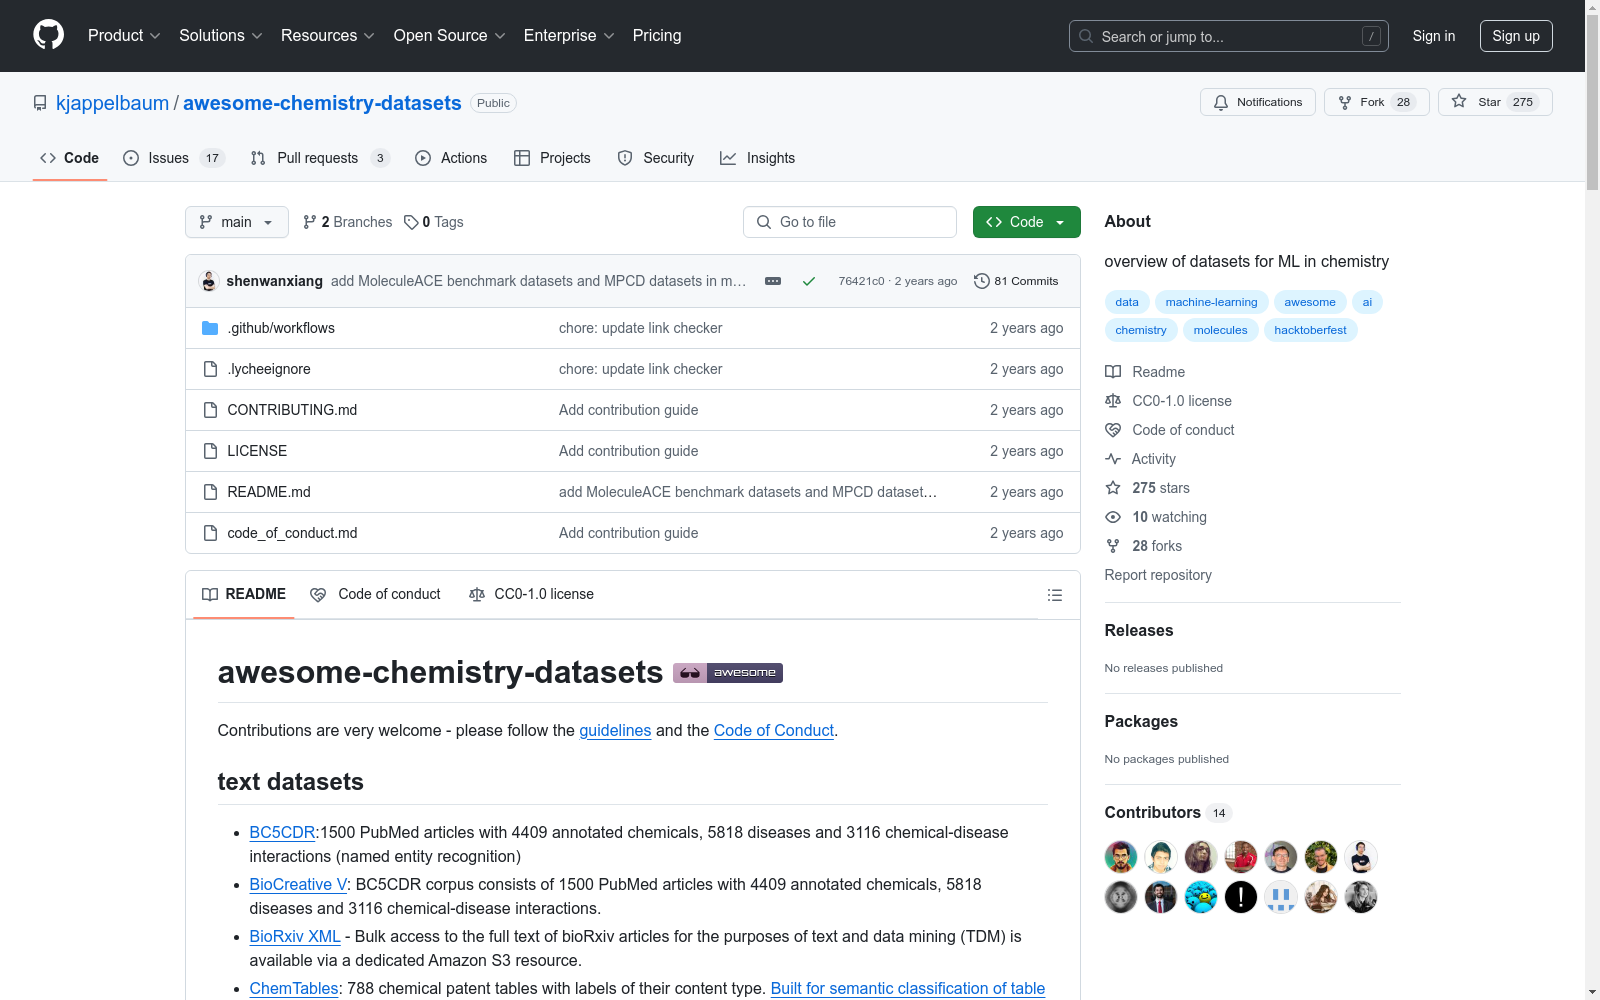
Task: View the 0 Tags link
Action: [x=434, y=222]
